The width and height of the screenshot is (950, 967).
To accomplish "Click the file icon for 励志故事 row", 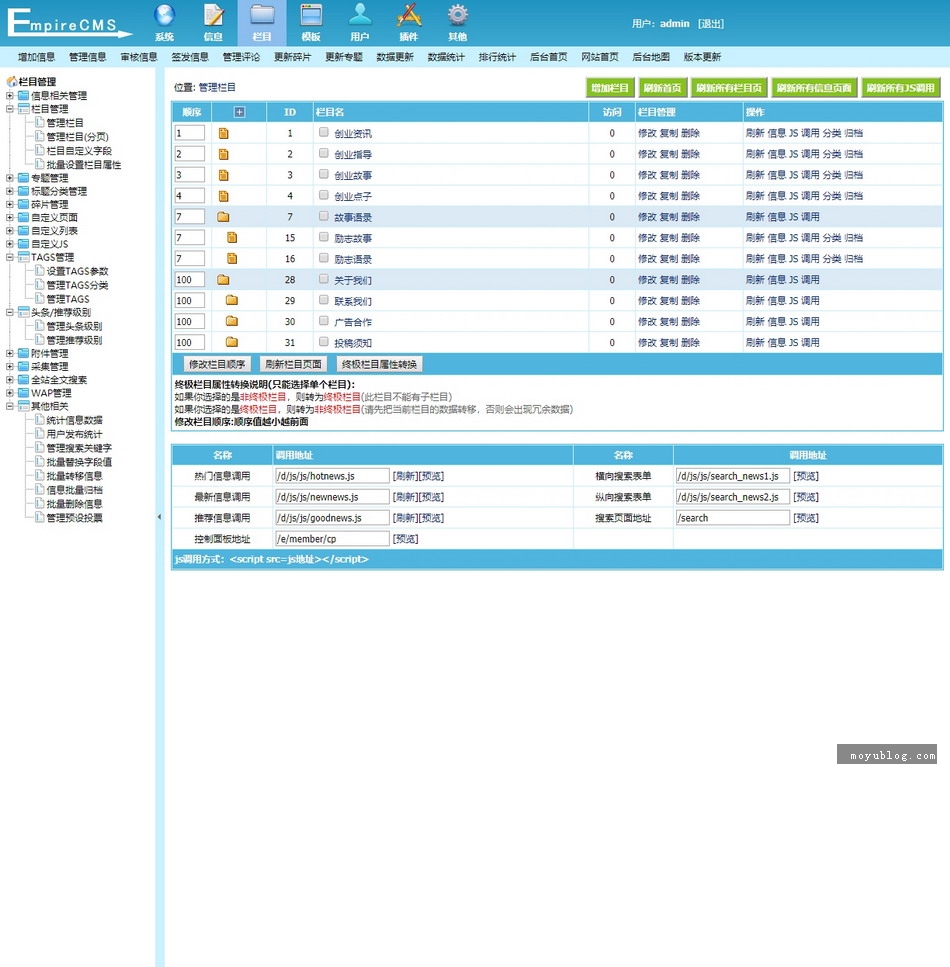I will [232, 237].
